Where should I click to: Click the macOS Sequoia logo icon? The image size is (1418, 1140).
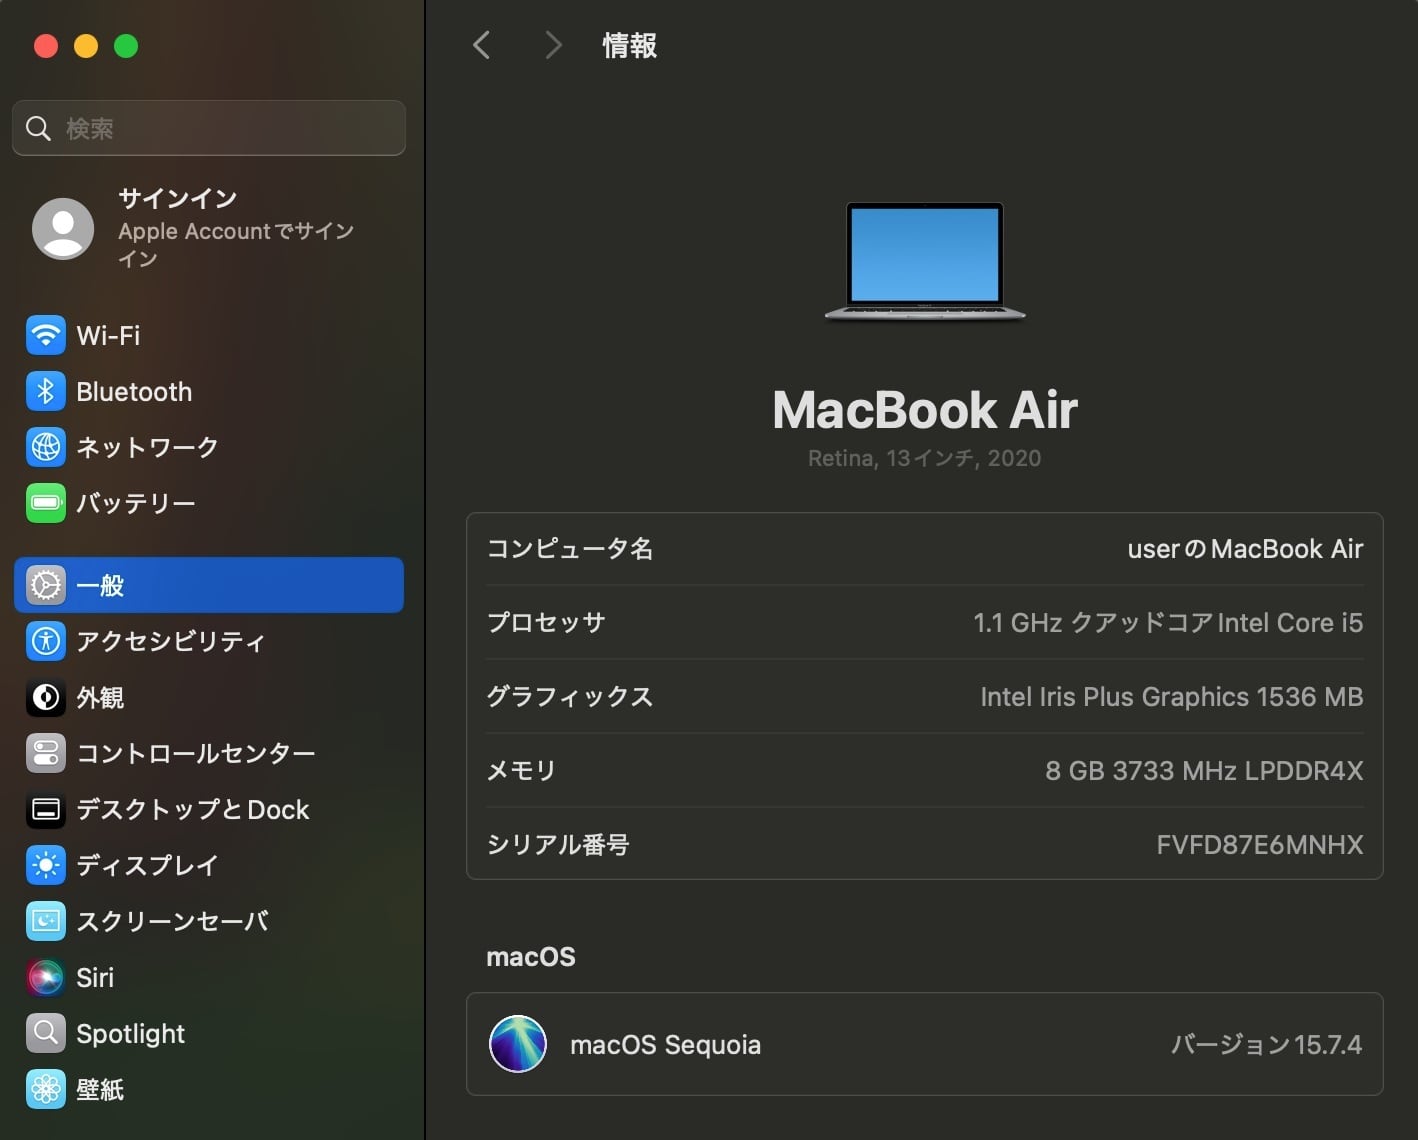pos(518,1044)
